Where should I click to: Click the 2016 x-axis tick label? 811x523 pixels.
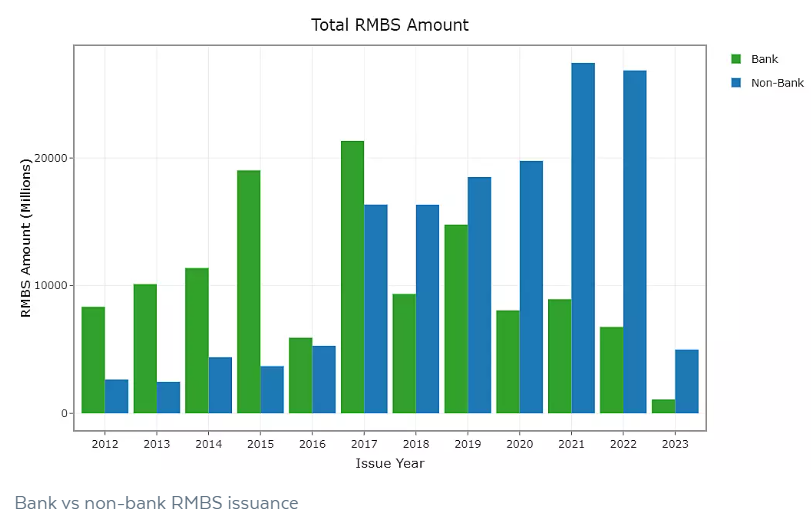coord(312,443)
